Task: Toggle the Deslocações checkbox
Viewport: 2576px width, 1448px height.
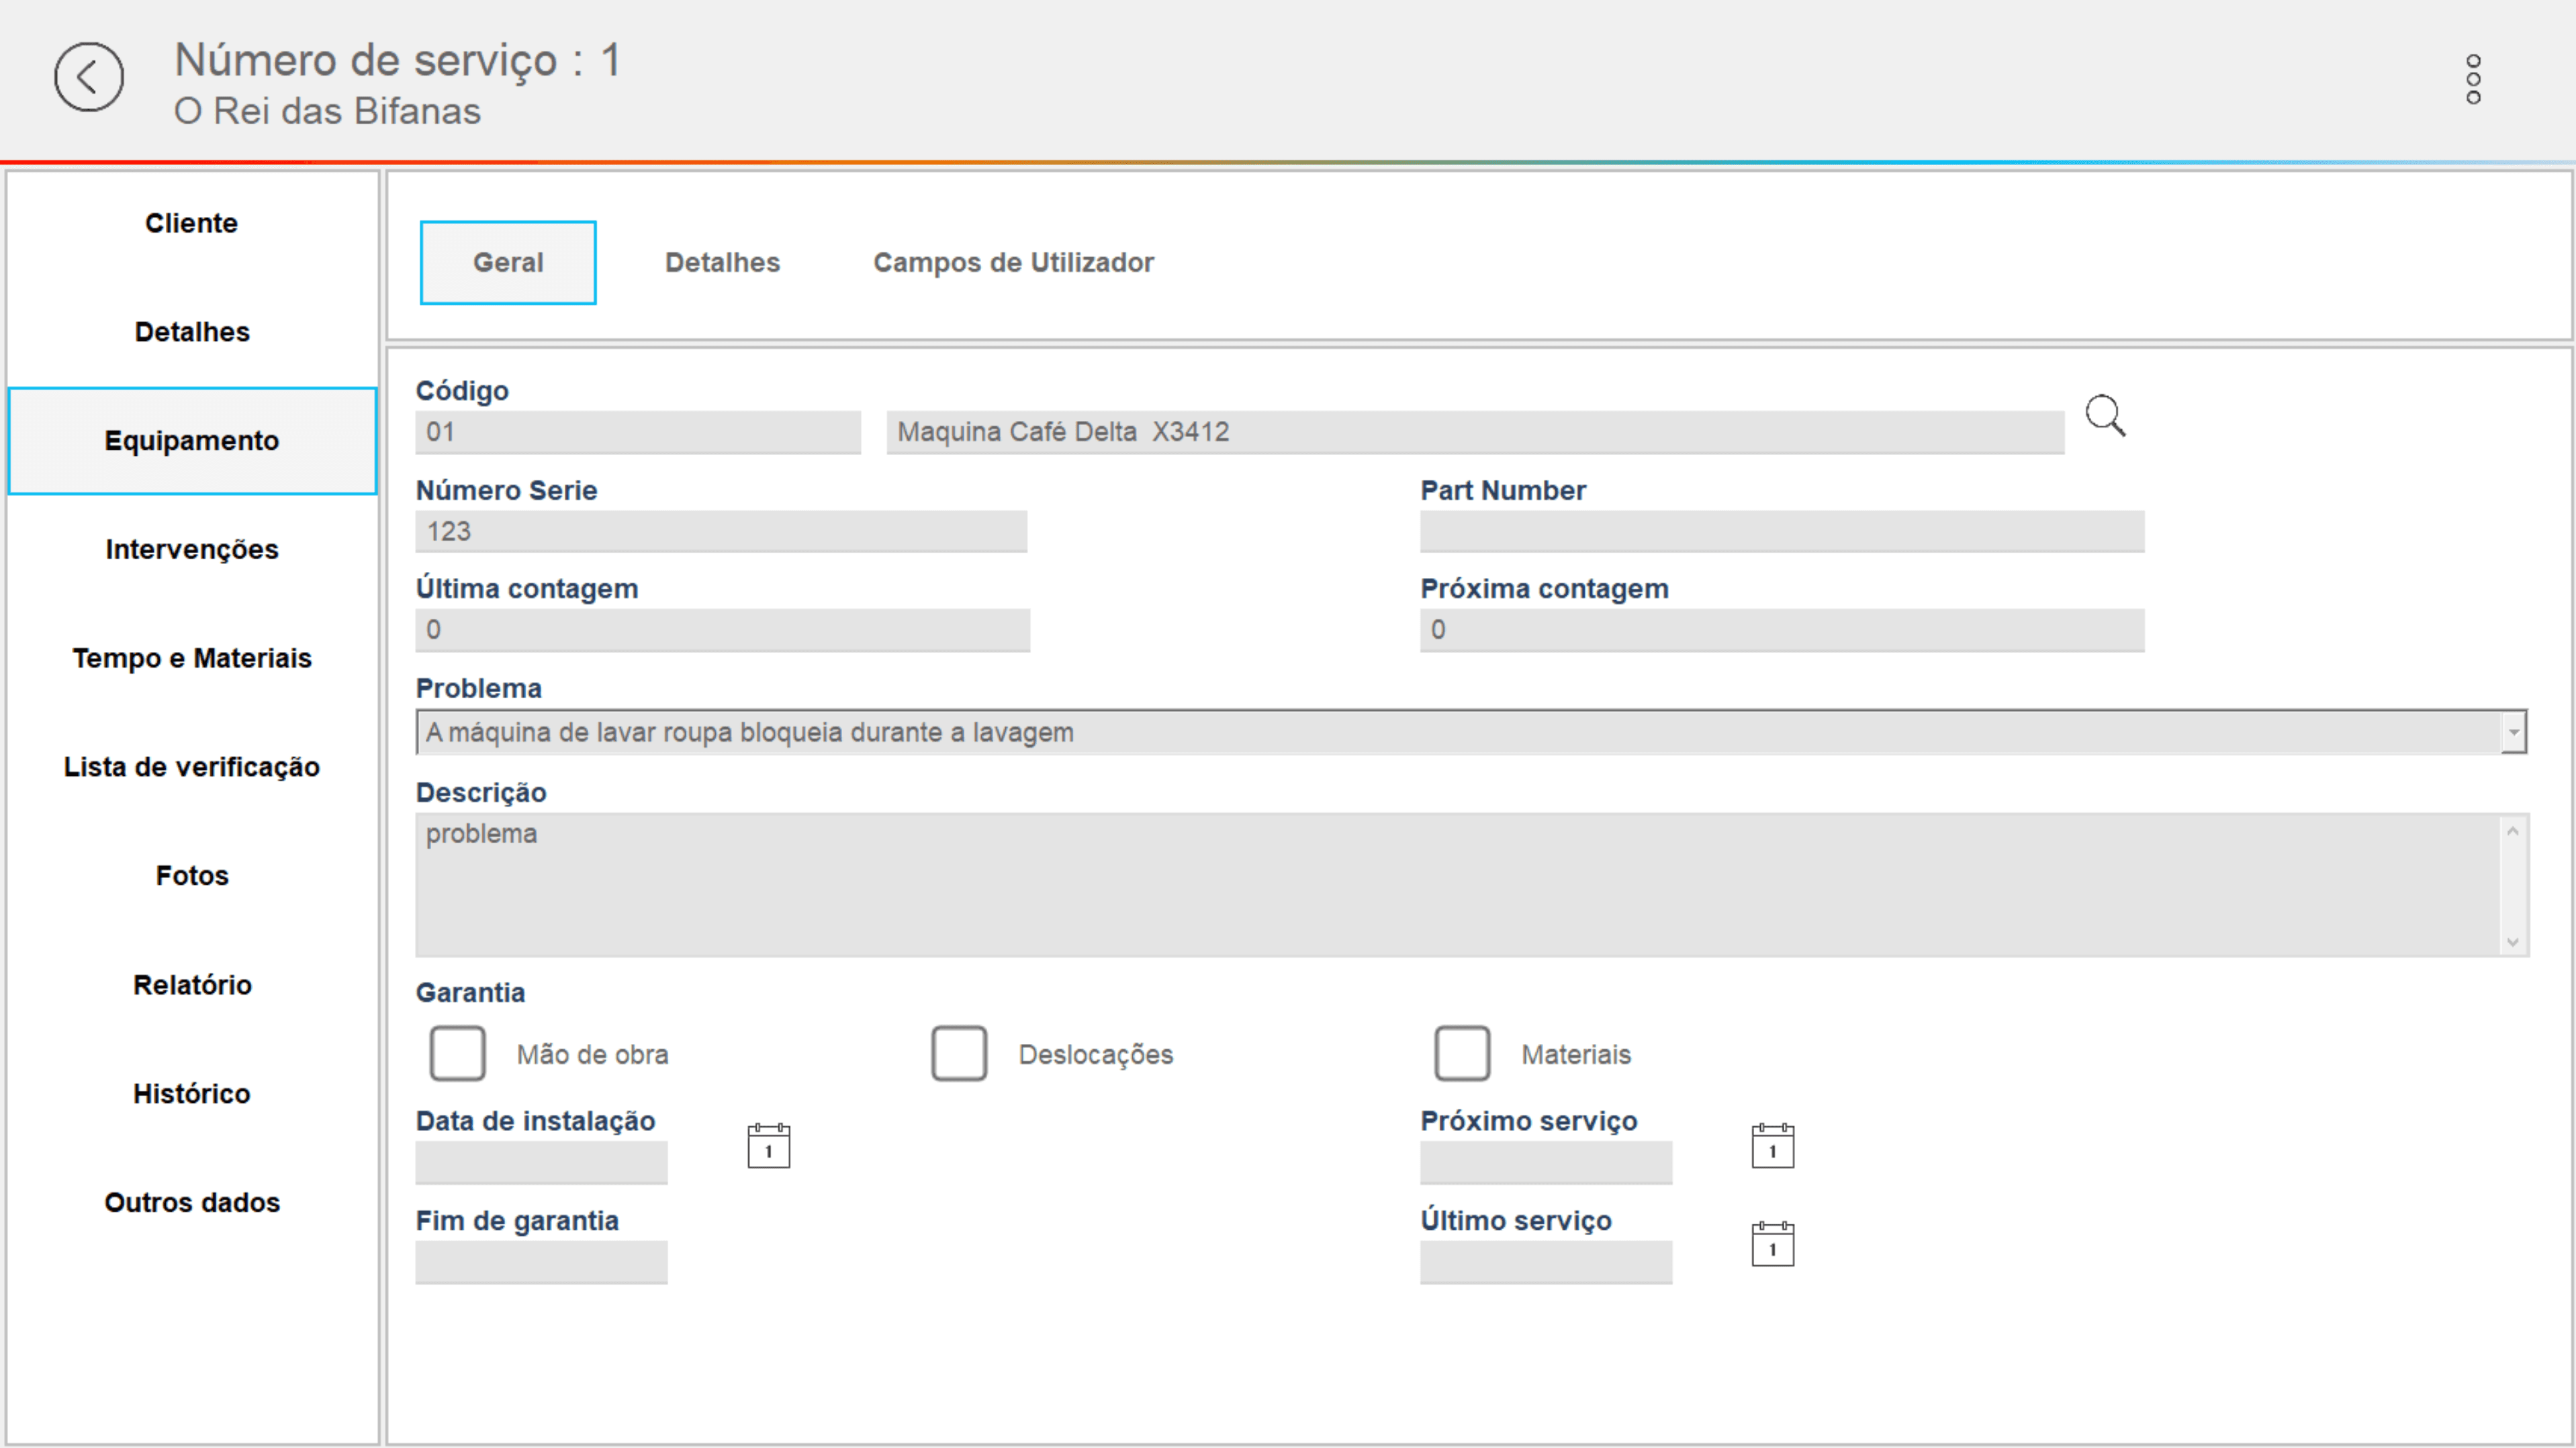Action: [x=959, y=1053]
